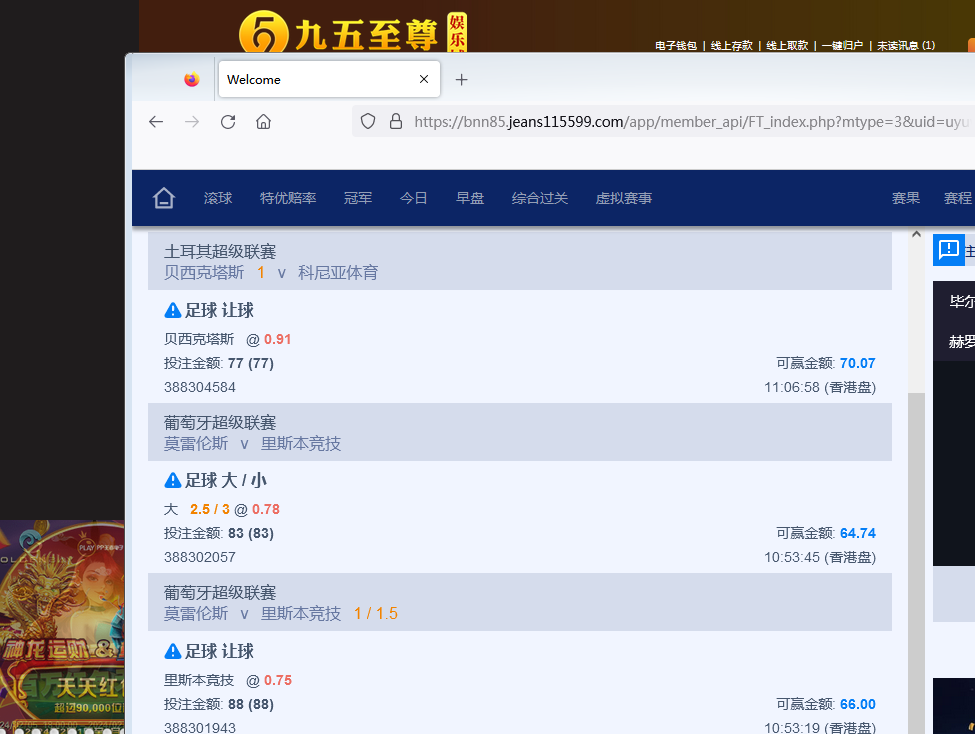Click warning icon beside 足球 让球 for 贝西克塔斯
Image resolution: width=975 pixels, height=734 pixels.
[x=172, y=310]
